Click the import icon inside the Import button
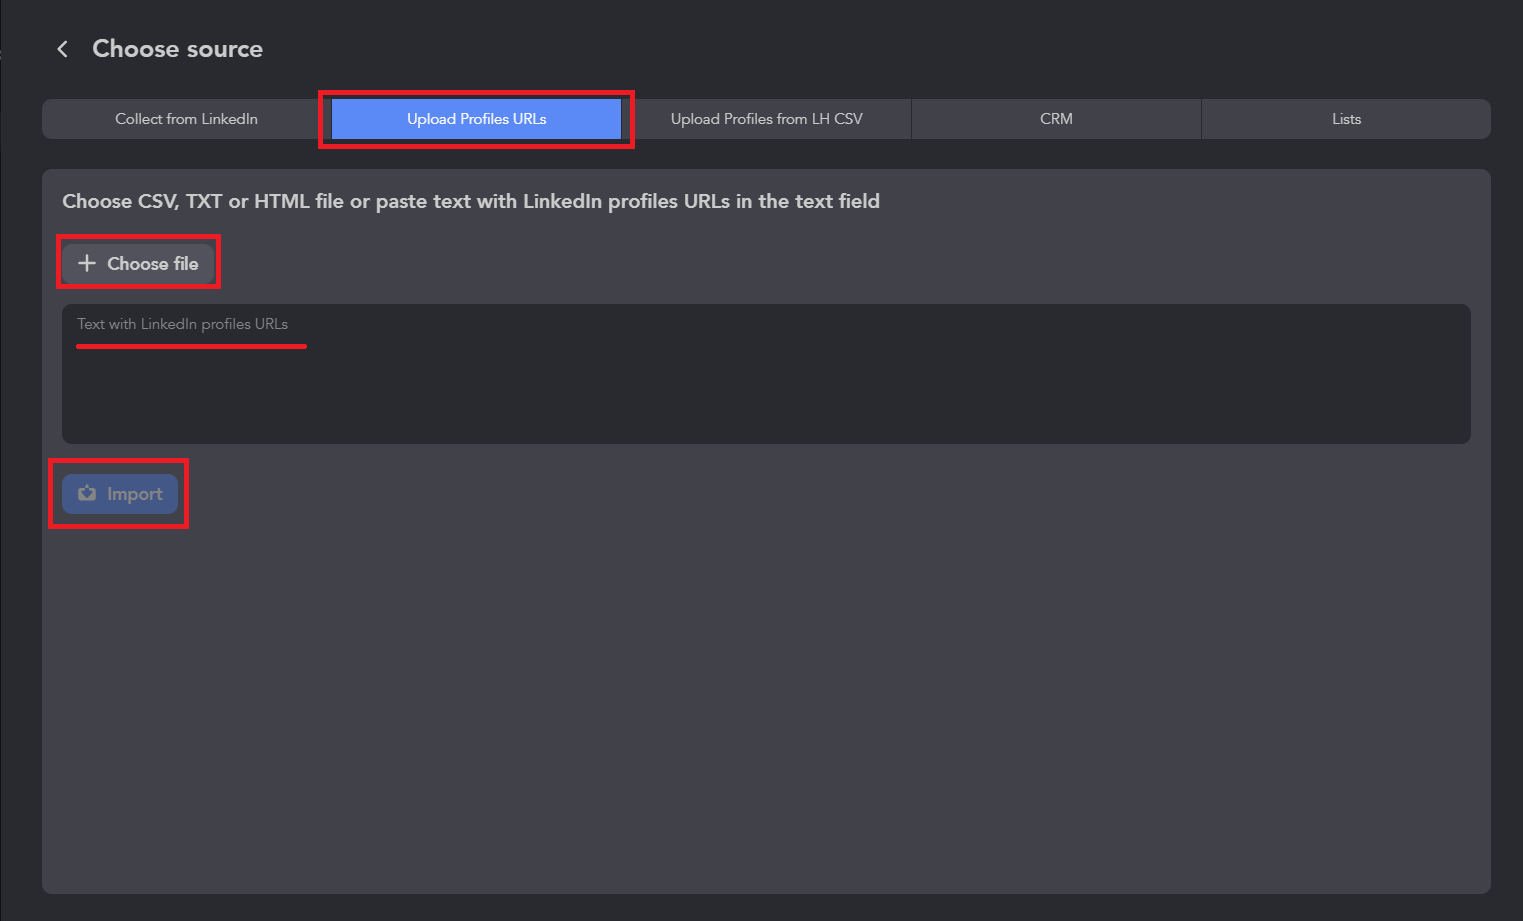The width and height of the screenshot is (1523, 921). coord(87,493)
